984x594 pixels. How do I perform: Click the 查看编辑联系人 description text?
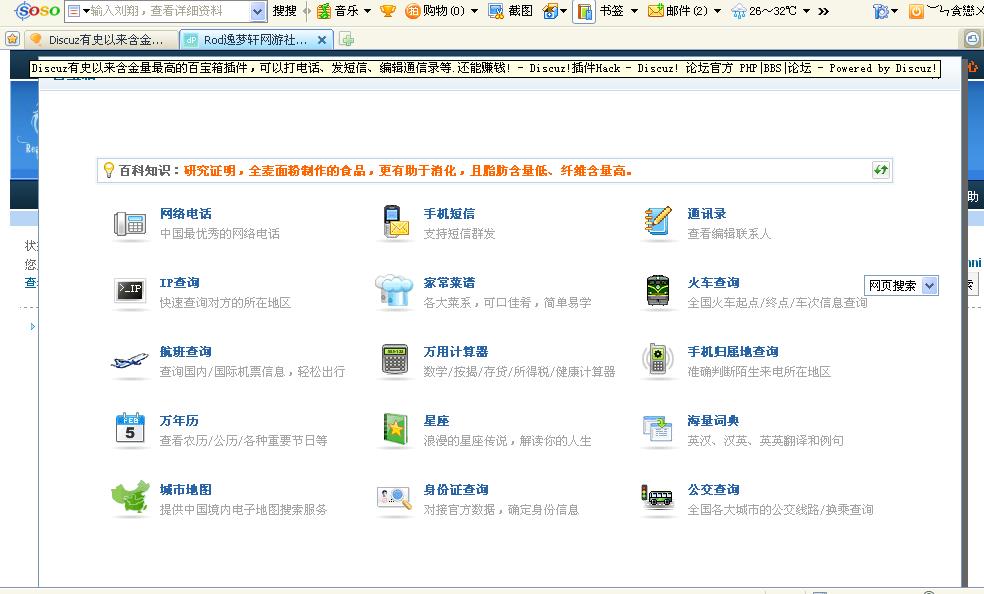pyautogui.click(x=729, y=234)
